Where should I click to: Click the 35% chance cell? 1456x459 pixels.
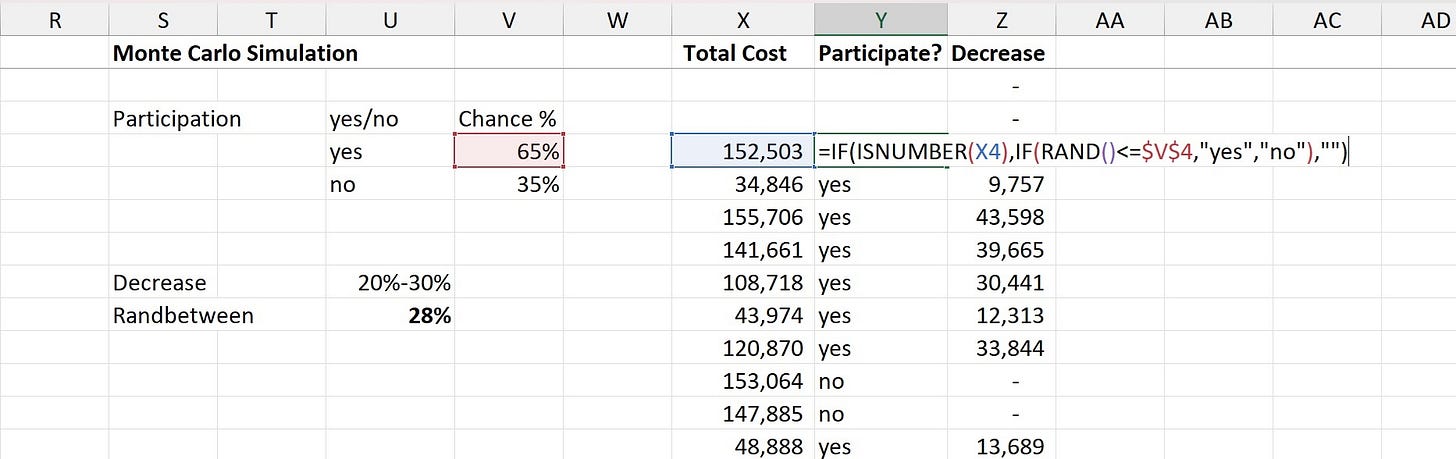click(509, 185)
